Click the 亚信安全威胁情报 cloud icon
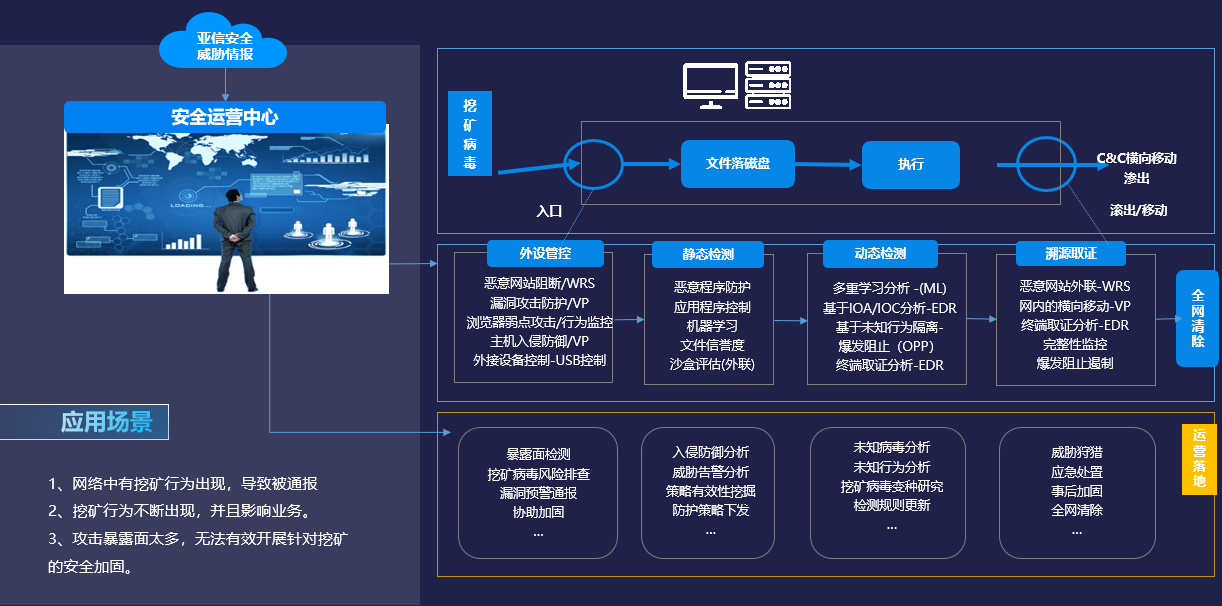The height and width of the screenshot is (606, 1222). (x=224, y=46)
